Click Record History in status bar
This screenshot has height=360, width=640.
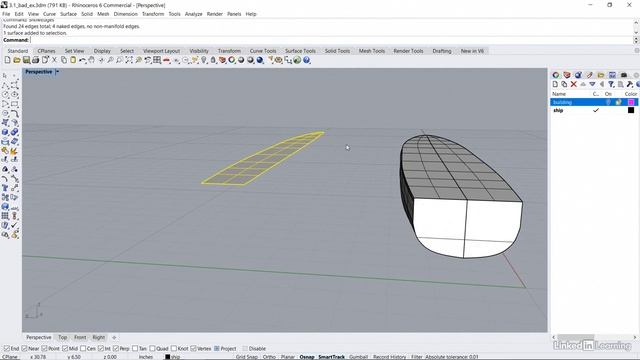coord(389,357)
